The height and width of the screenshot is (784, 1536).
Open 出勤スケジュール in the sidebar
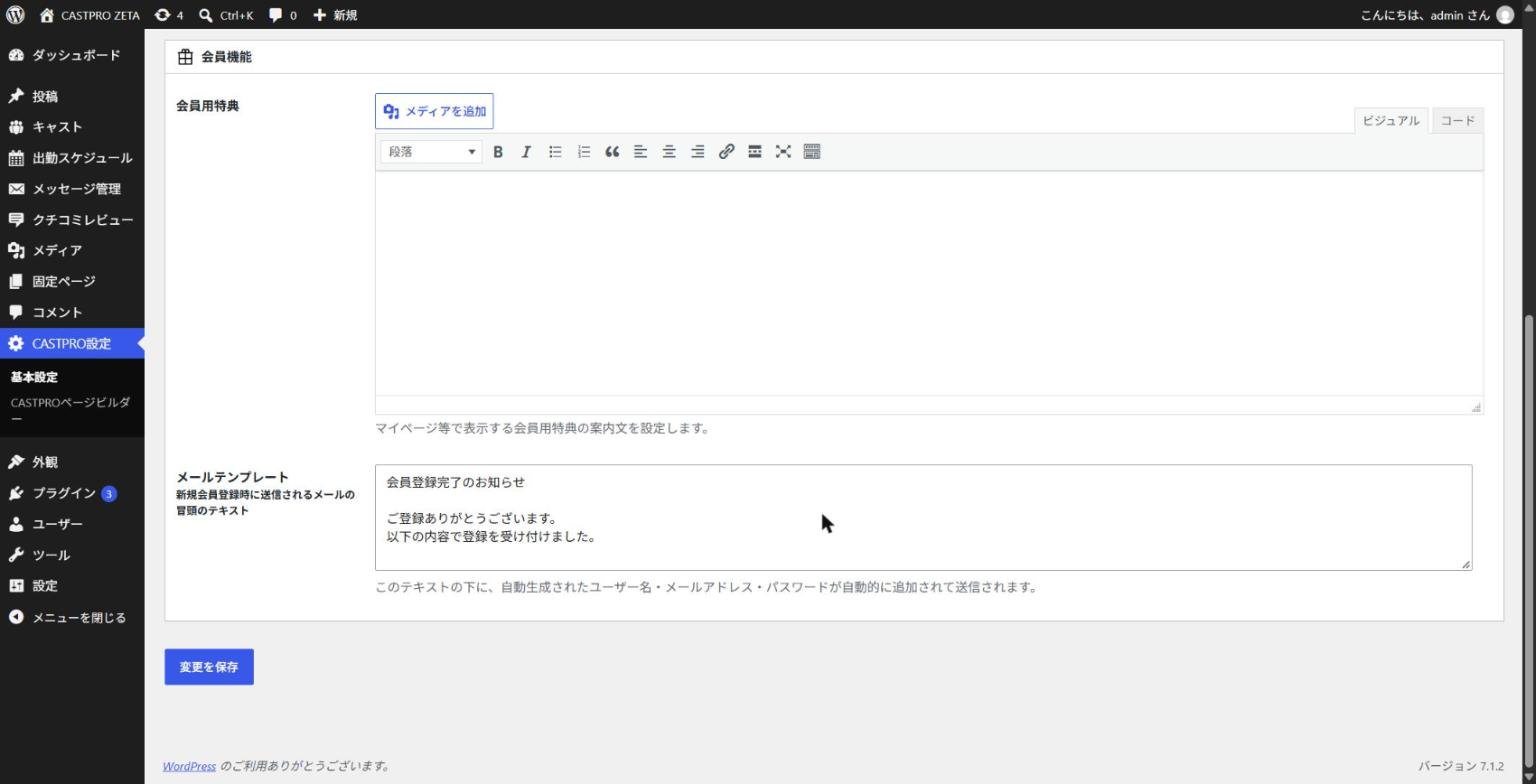(x=72, y=158)
